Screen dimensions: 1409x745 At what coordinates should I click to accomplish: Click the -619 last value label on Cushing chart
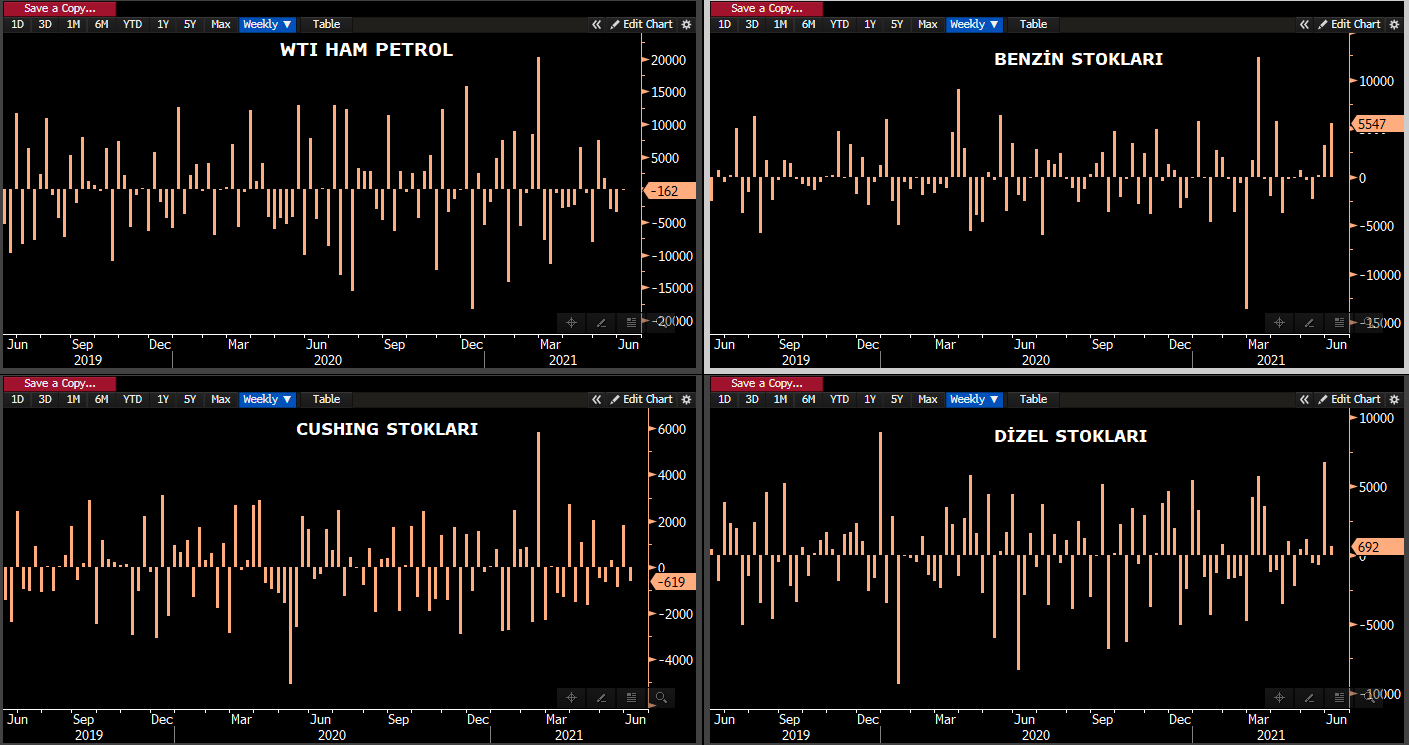point(671,582)
